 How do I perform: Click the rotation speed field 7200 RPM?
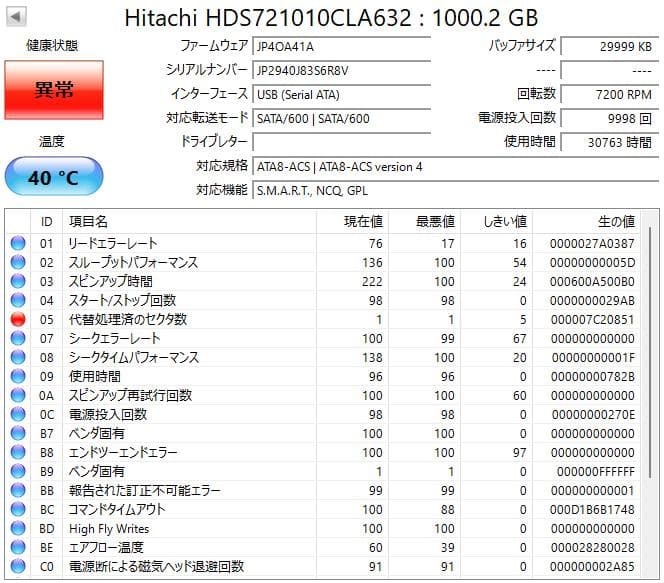(x=610, y=94)
